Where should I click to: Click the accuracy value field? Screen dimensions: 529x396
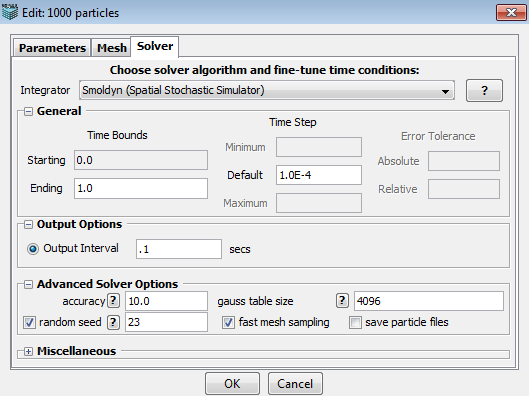[166, 301]
